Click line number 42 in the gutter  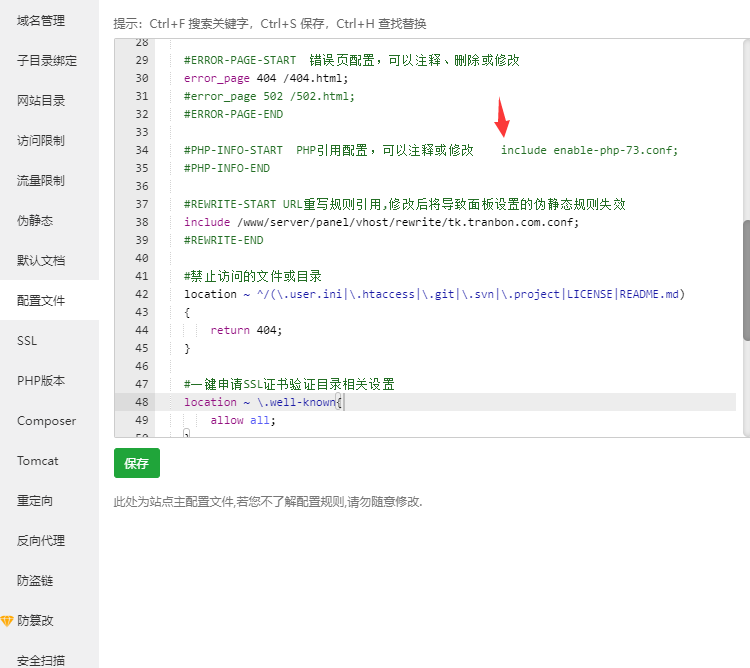(x=142, y=294)
